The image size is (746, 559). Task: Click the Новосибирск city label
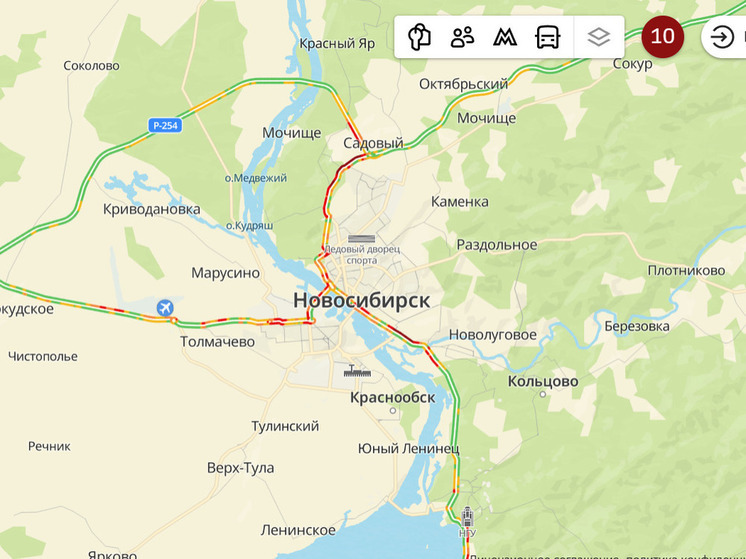click(x=362, y=300)
